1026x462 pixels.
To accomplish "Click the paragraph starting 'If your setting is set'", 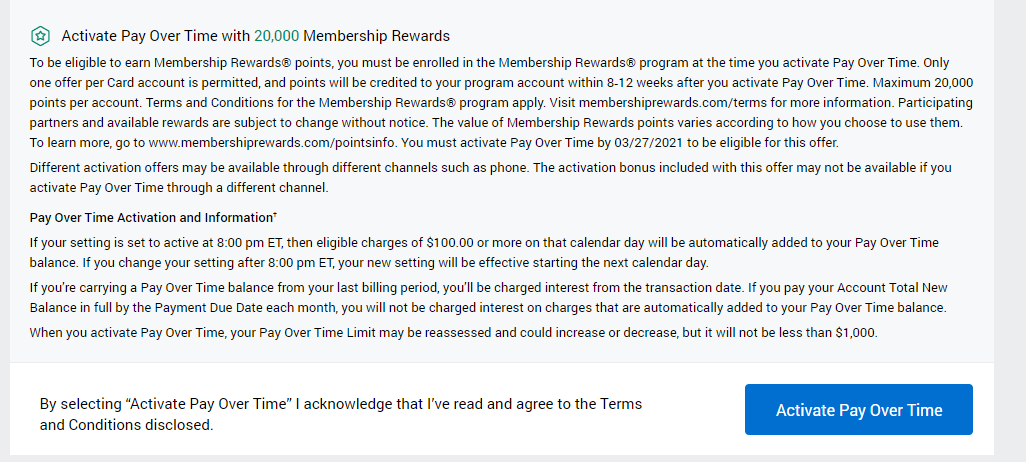I will [484, 253].
